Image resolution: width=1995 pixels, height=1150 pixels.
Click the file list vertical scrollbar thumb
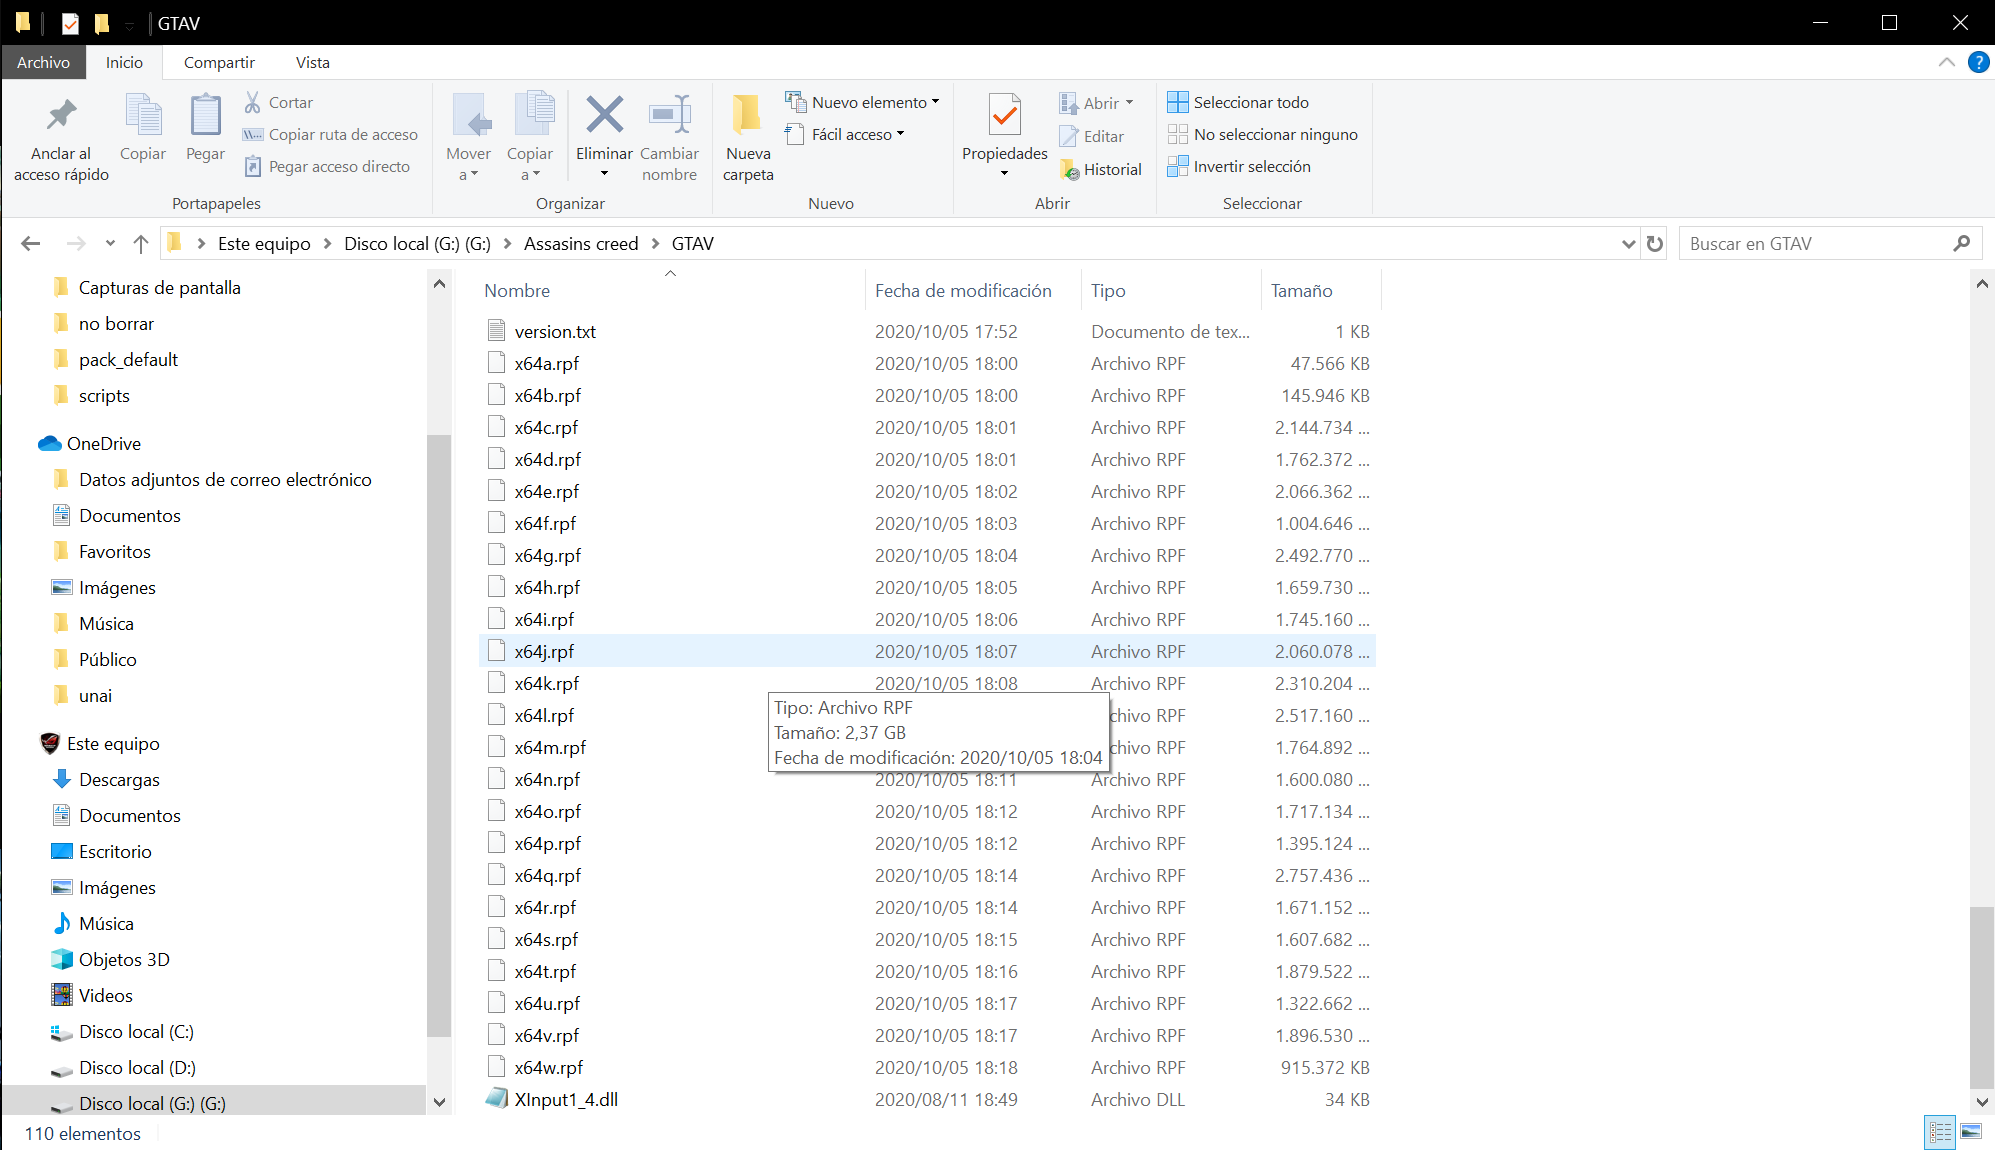(x=1981, y=995)
